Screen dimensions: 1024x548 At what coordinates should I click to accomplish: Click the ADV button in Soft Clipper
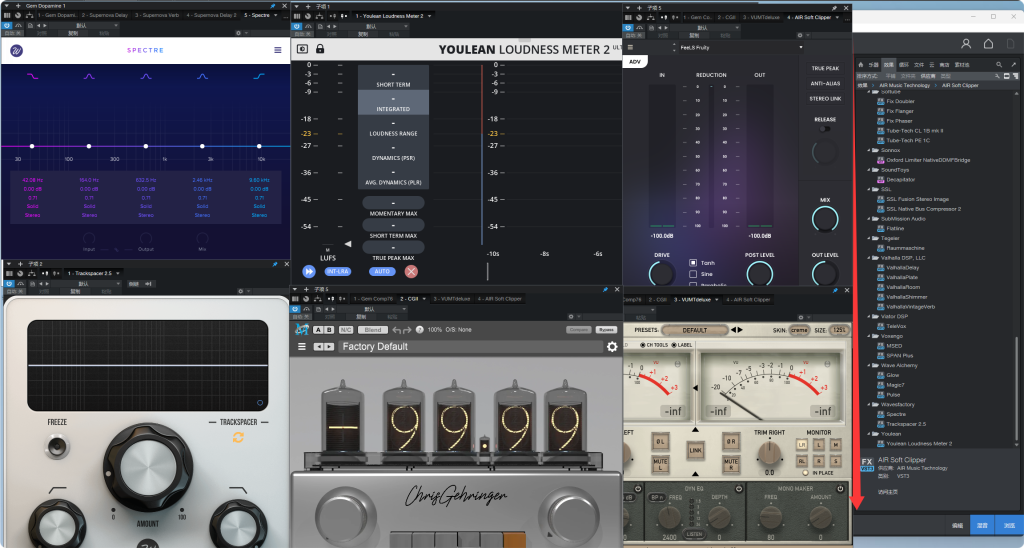635,61
